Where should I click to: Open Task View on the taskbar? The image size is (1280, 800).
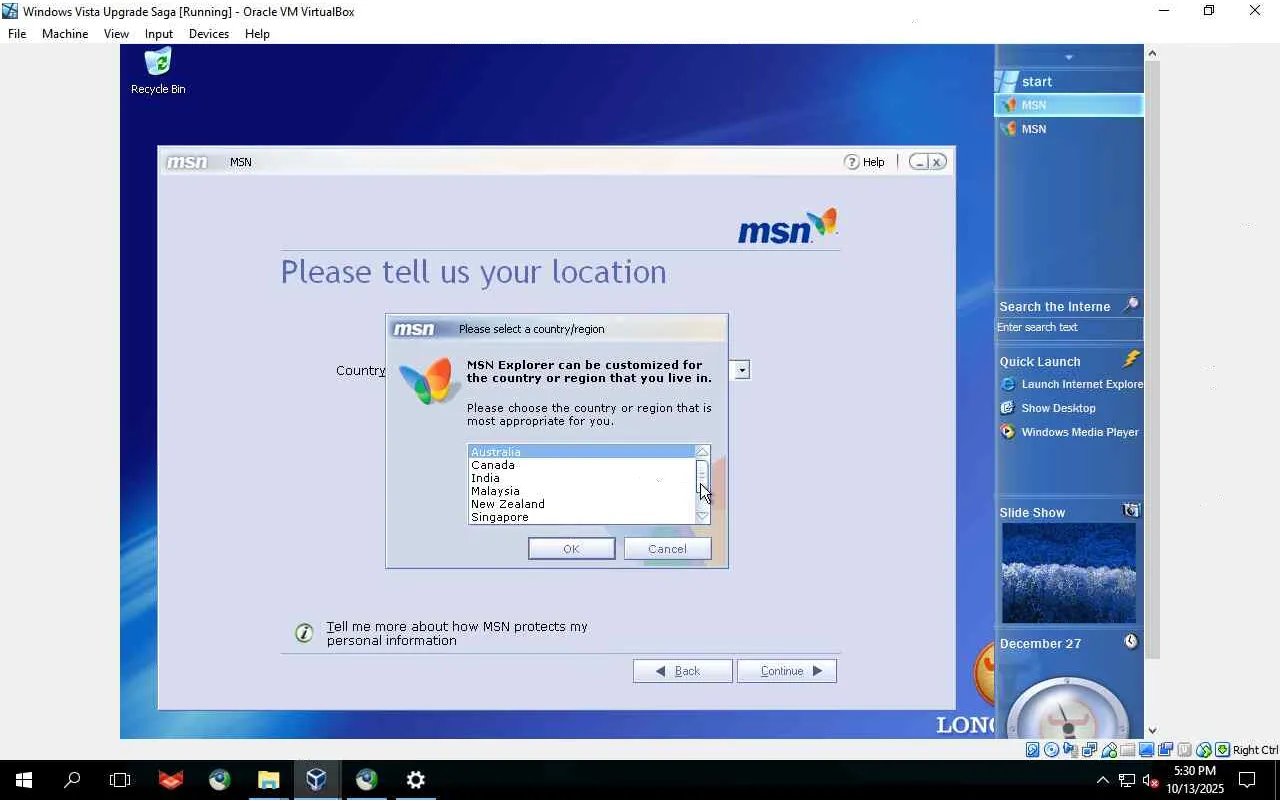(x=120, y=780)
